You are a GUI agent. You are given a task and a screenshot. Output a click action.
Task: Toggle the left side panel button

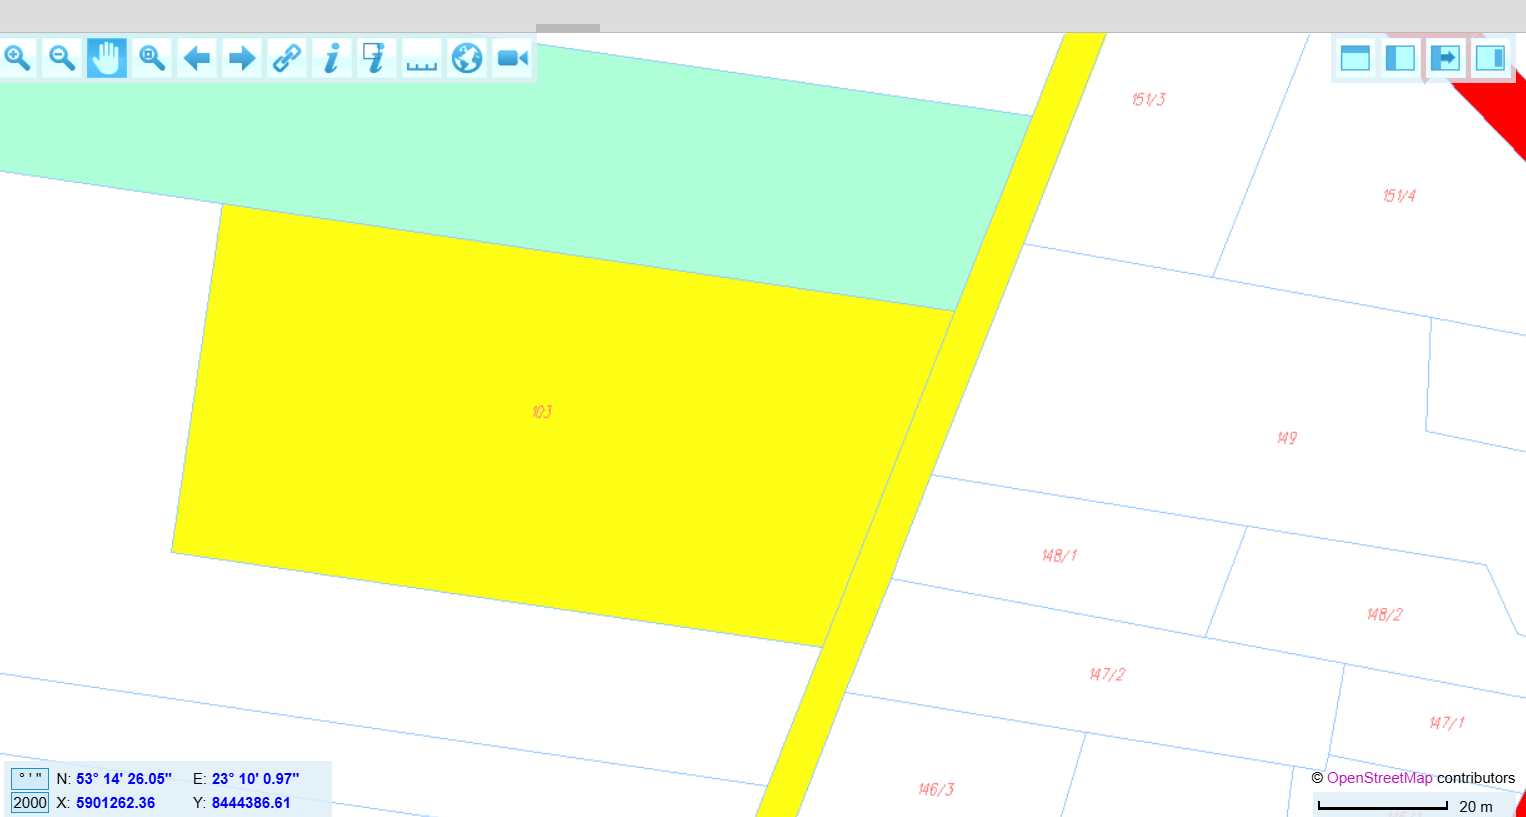pyautogui.click(x=1400, y=58)
